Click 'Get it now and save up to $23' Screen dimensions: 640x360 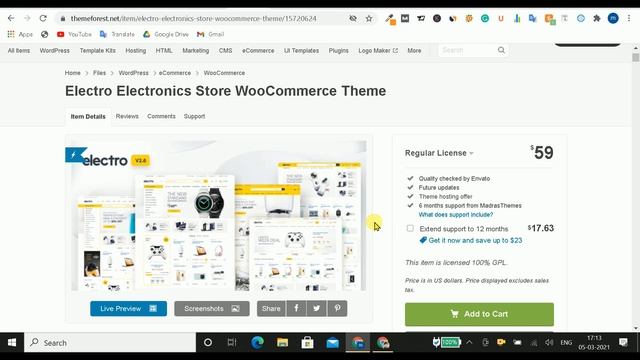point(471,240)
